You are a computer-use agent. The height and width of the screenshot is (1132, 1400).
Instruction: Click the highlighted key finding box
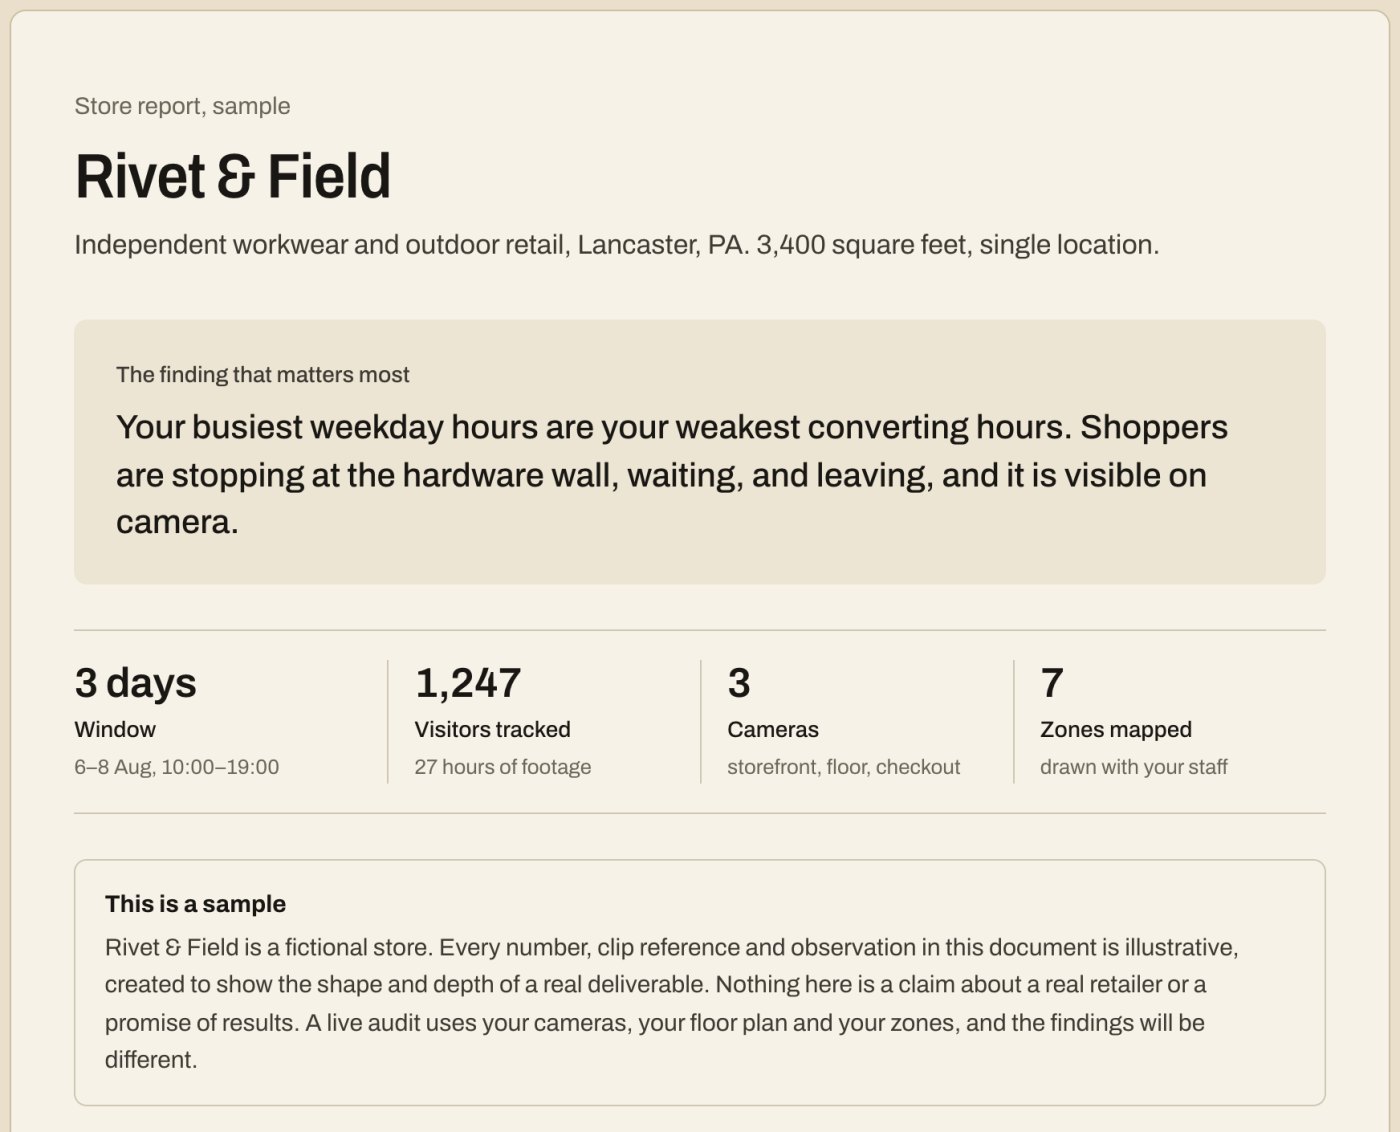coord(700,452)
